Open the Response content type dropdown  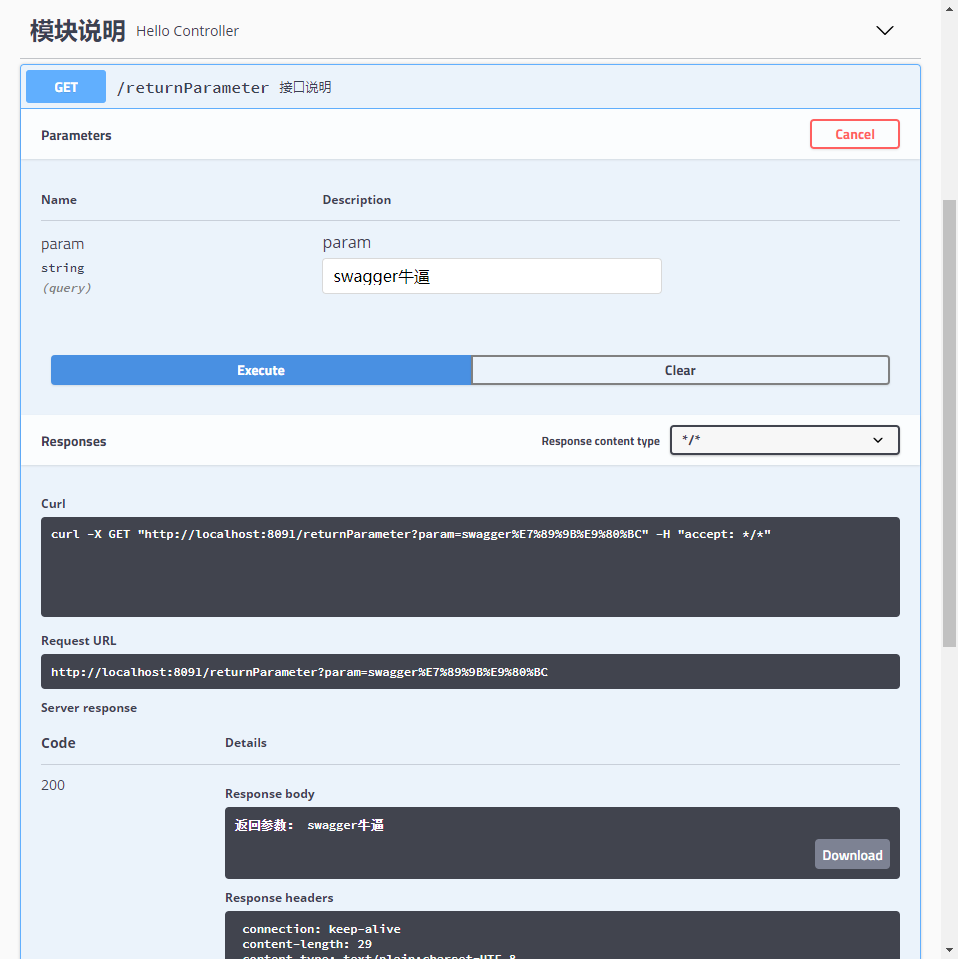pos(785,440)
